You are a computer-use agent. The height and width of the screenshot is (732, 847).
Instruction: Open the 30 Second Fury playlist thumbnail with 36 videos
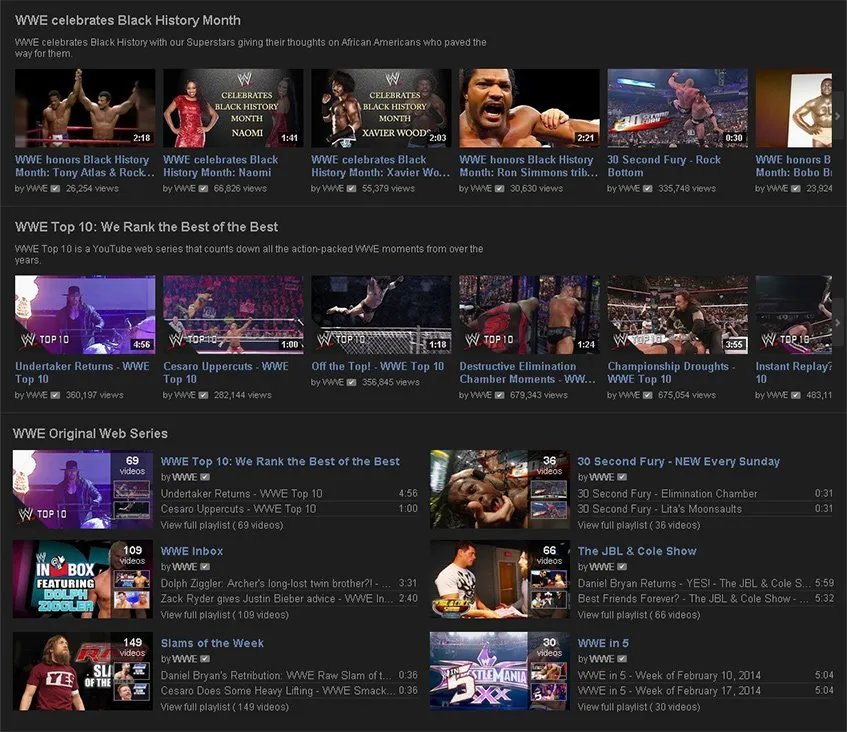point(500,489)
